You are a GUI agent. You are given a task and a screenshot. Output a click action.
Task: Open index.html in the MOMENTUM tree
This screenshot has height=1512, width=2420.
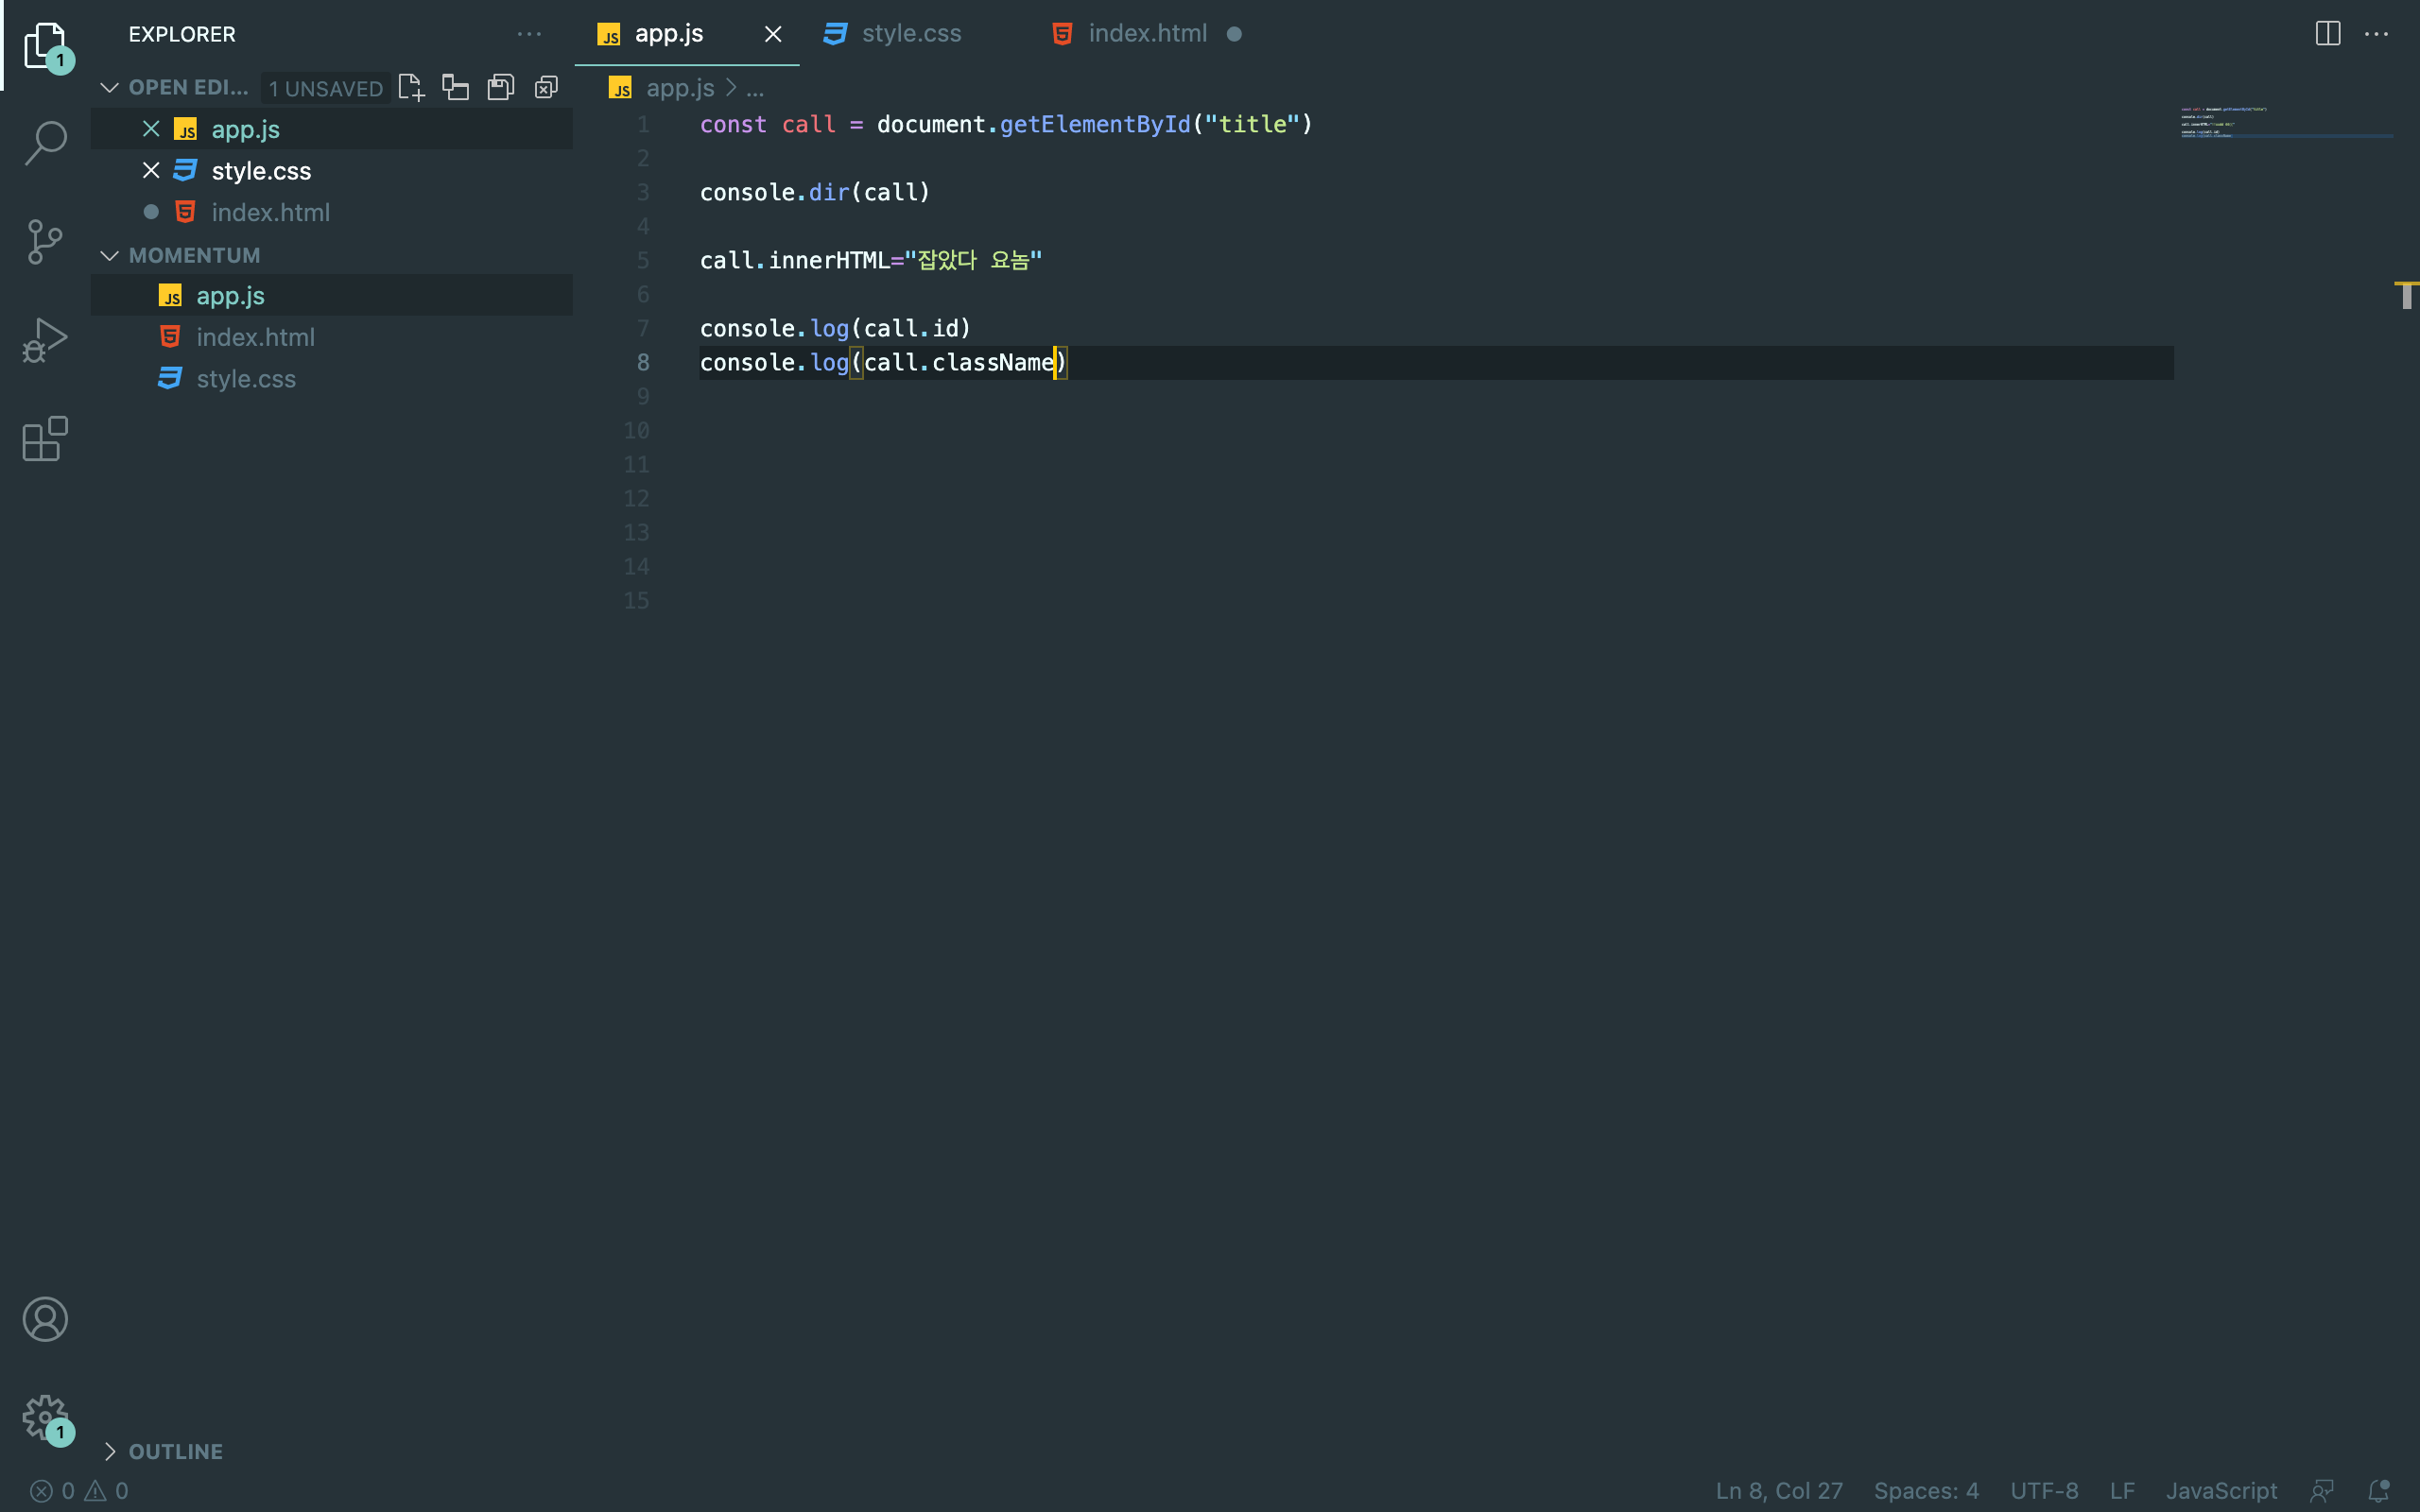(255, 337)
